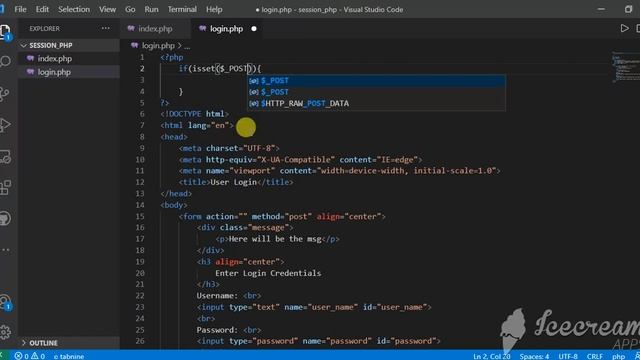Restore down the VS Code window
Viewport: 640px width, 360px height.
tap(628, 9)
